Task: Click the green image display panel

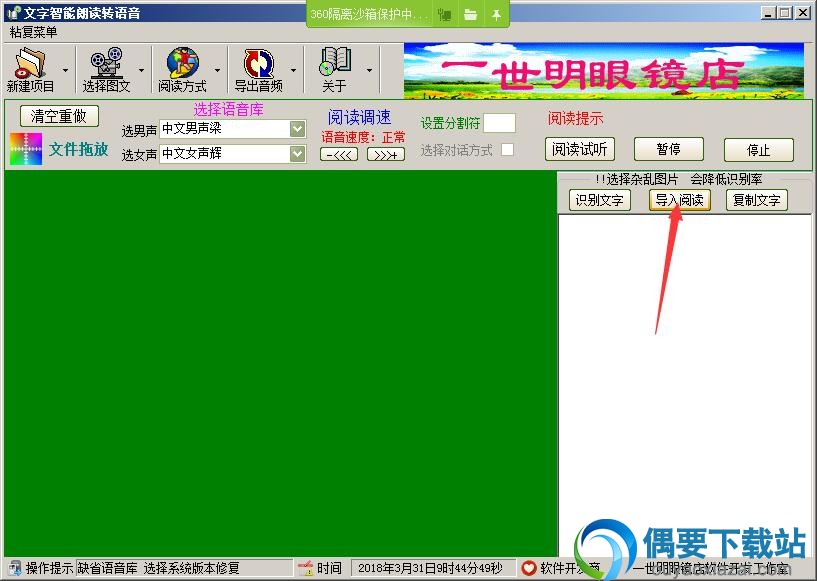Action: click(x=281, y=364)
